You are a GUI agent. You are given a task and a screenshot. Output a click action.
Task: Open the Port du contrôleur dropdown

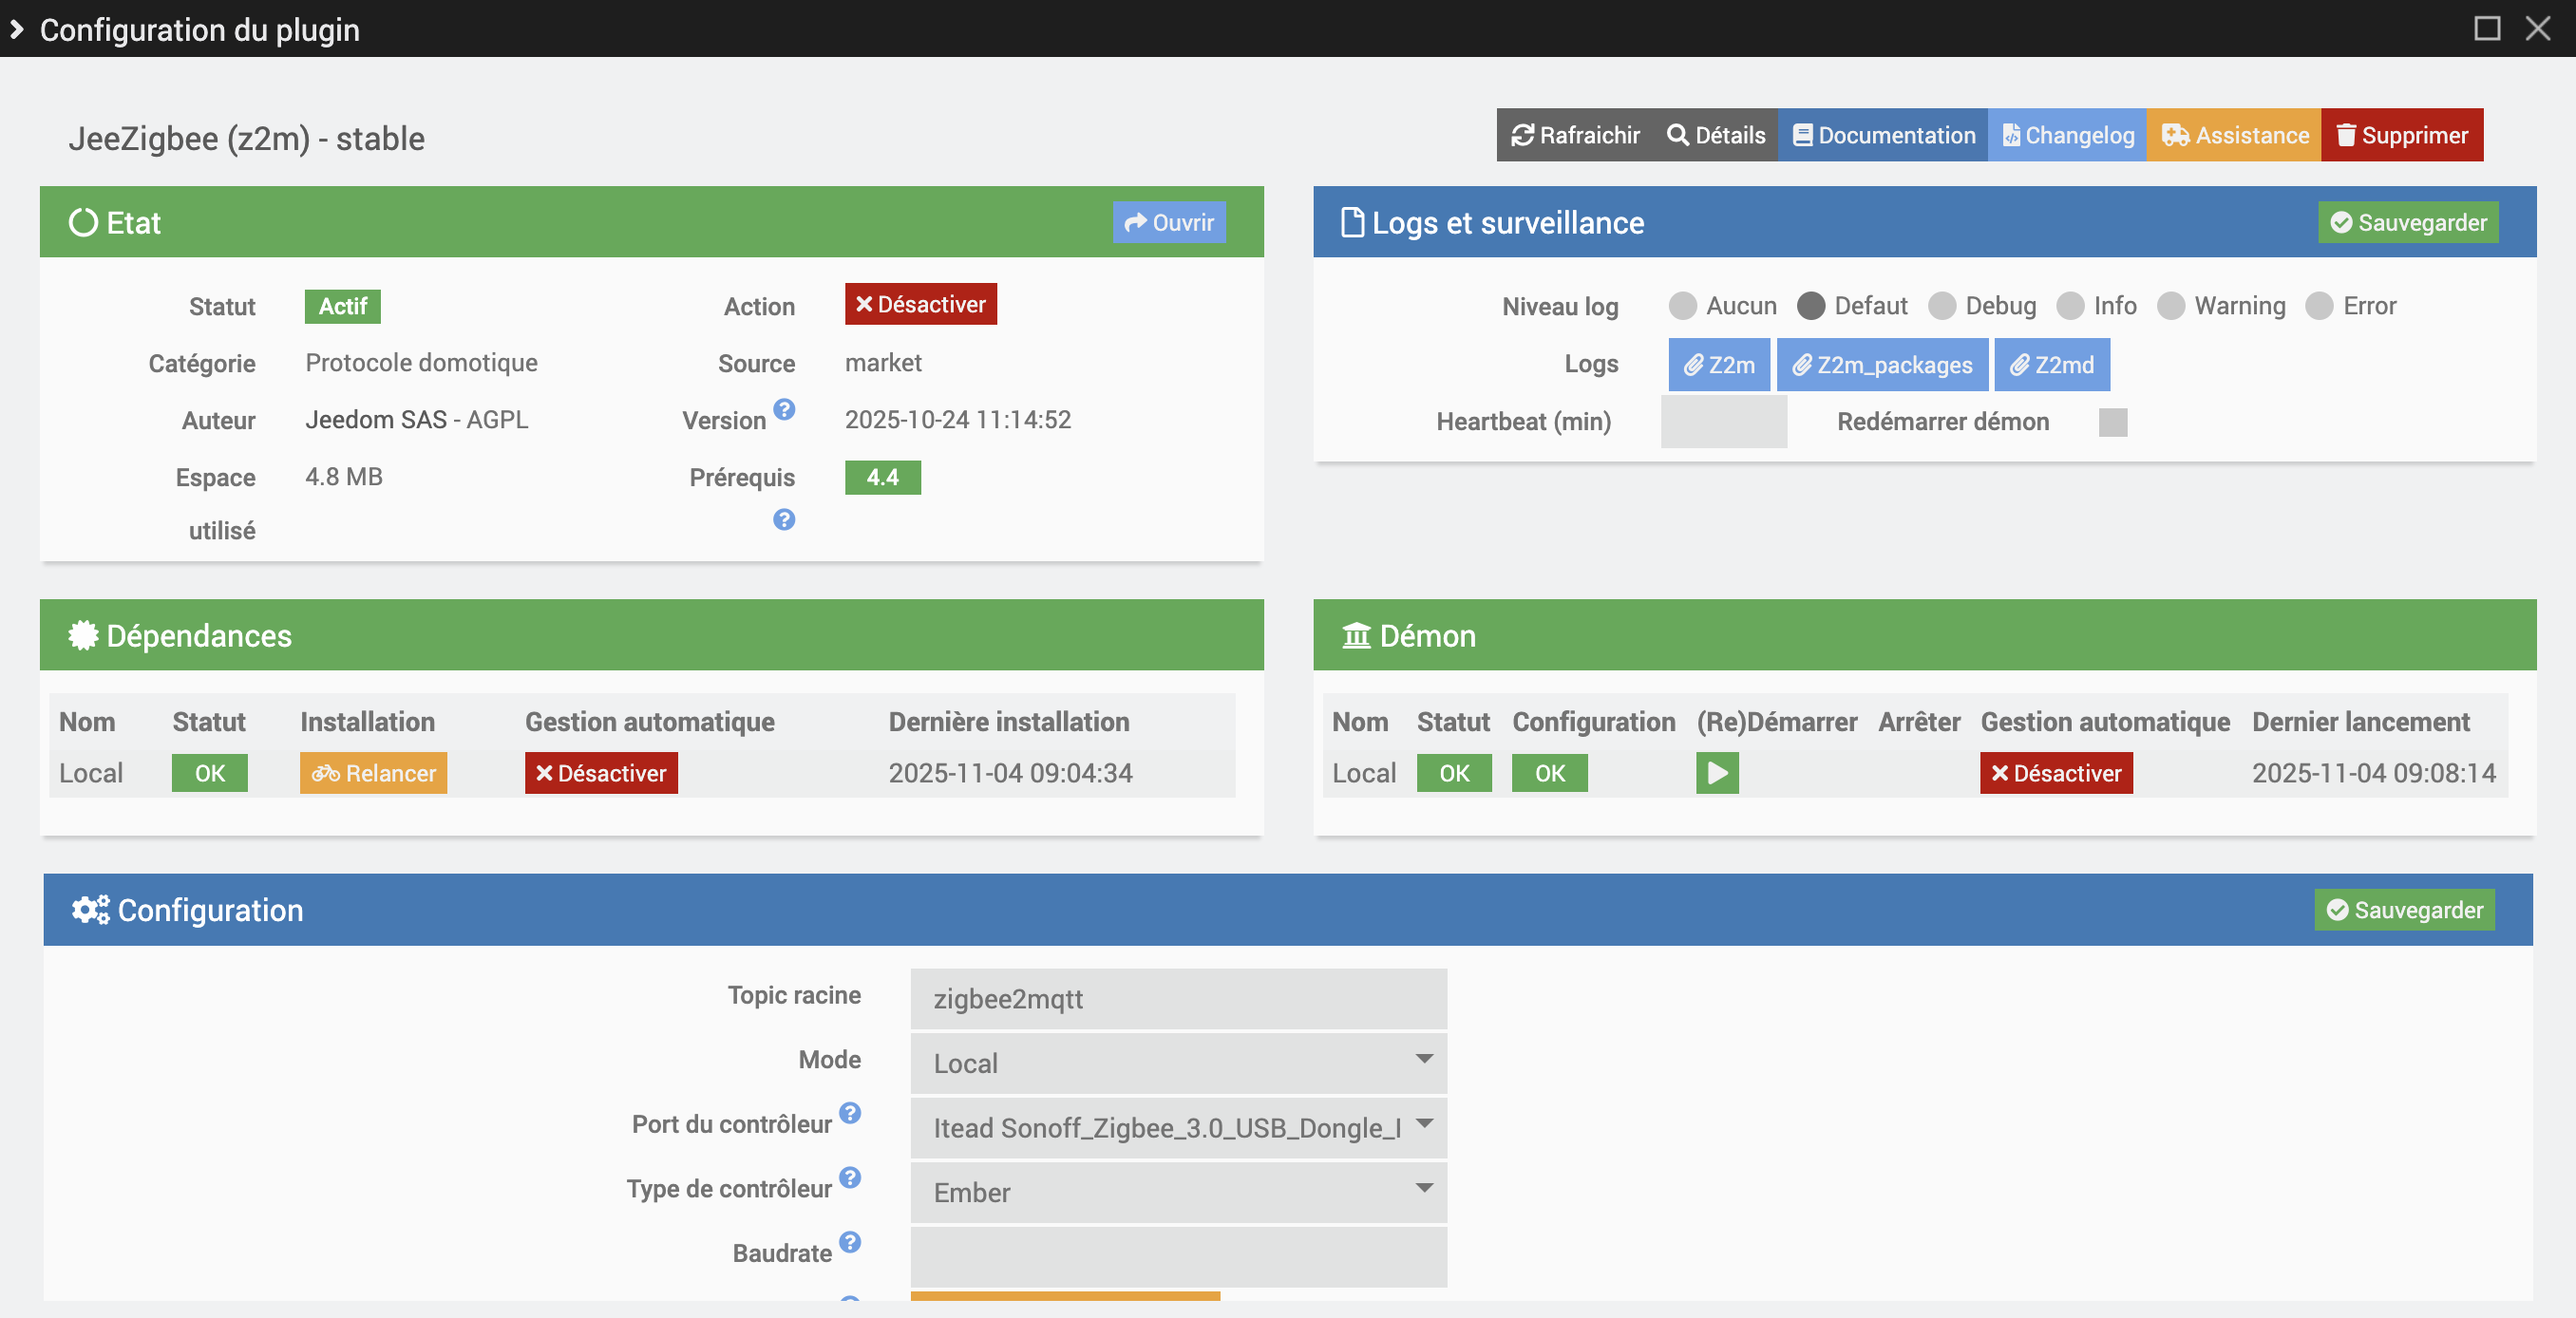1178,1127
